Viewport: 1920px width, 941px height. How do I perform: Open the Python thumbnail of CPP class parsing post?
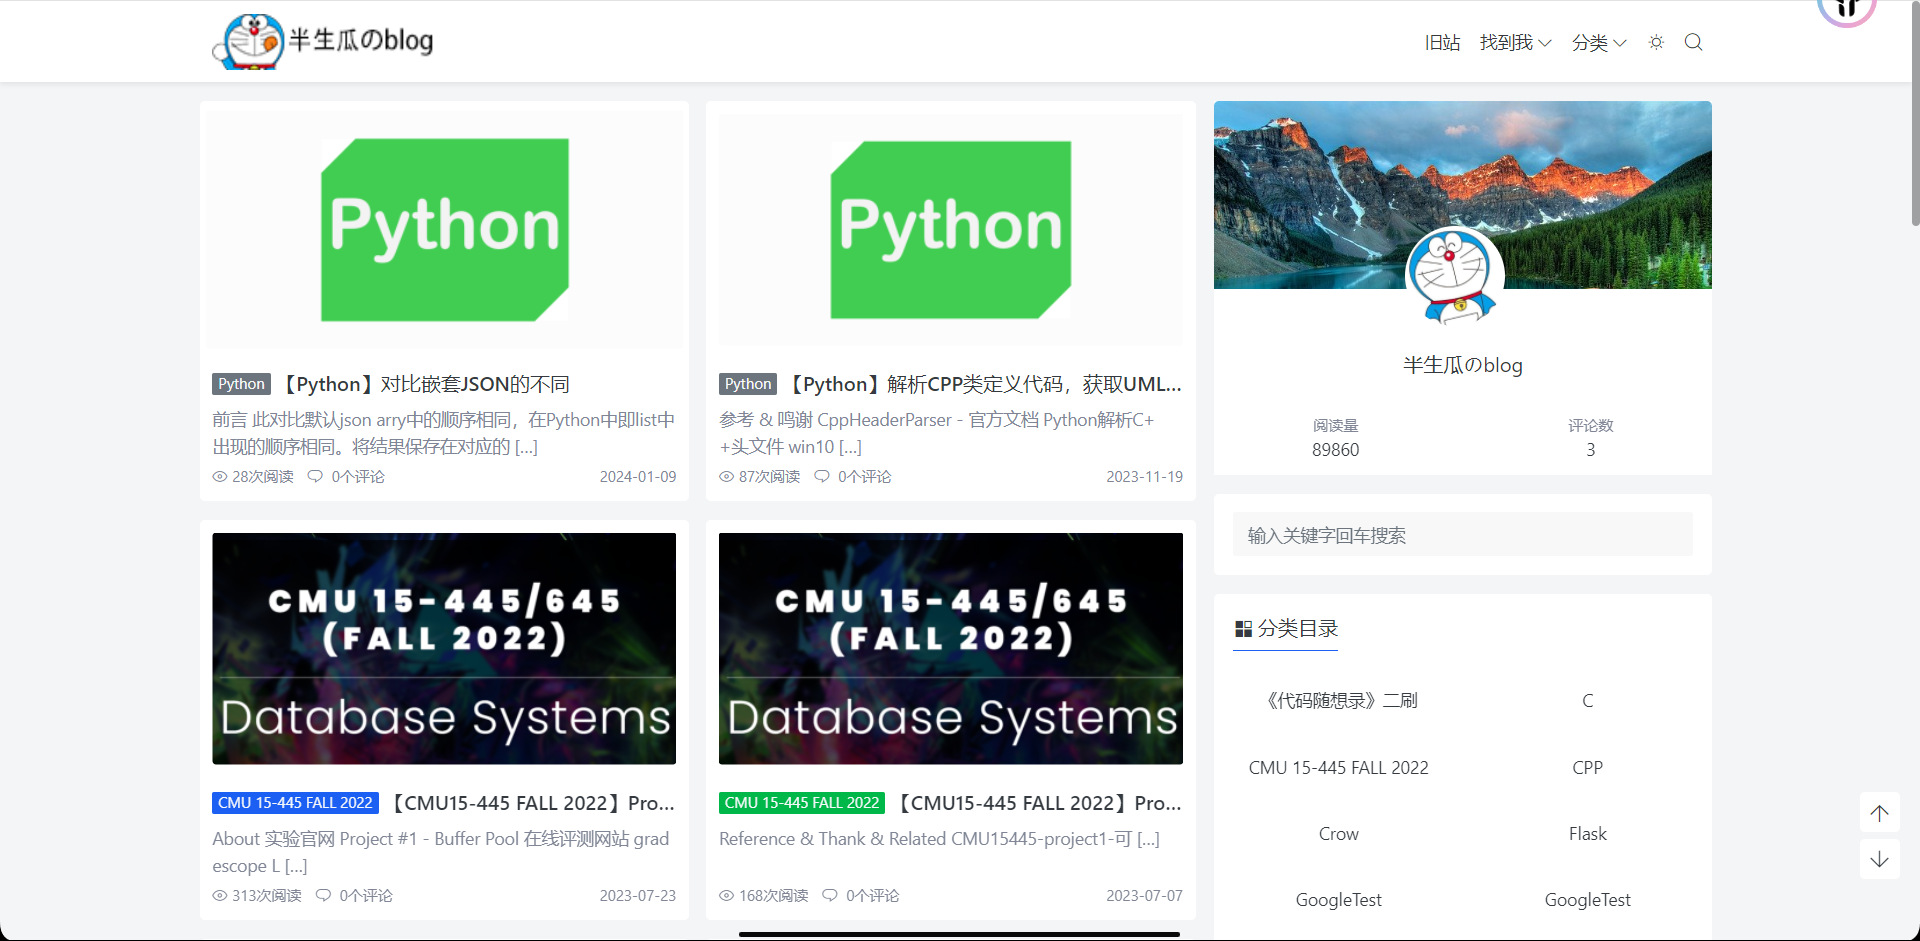coord(950,231)
